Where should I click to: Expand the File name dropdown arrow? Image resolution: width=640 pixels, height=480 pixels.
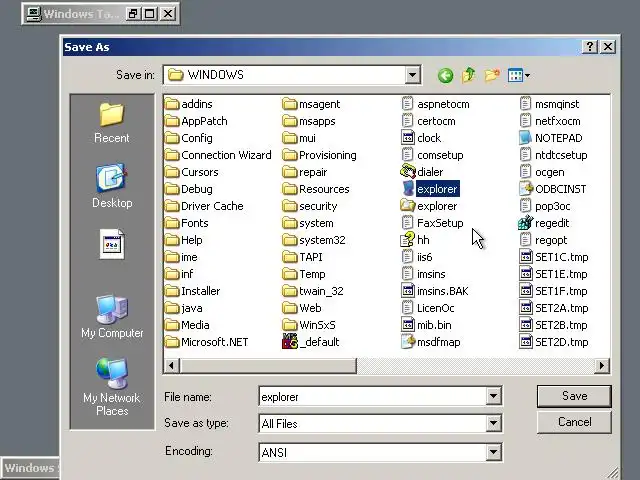coord(493,396)
